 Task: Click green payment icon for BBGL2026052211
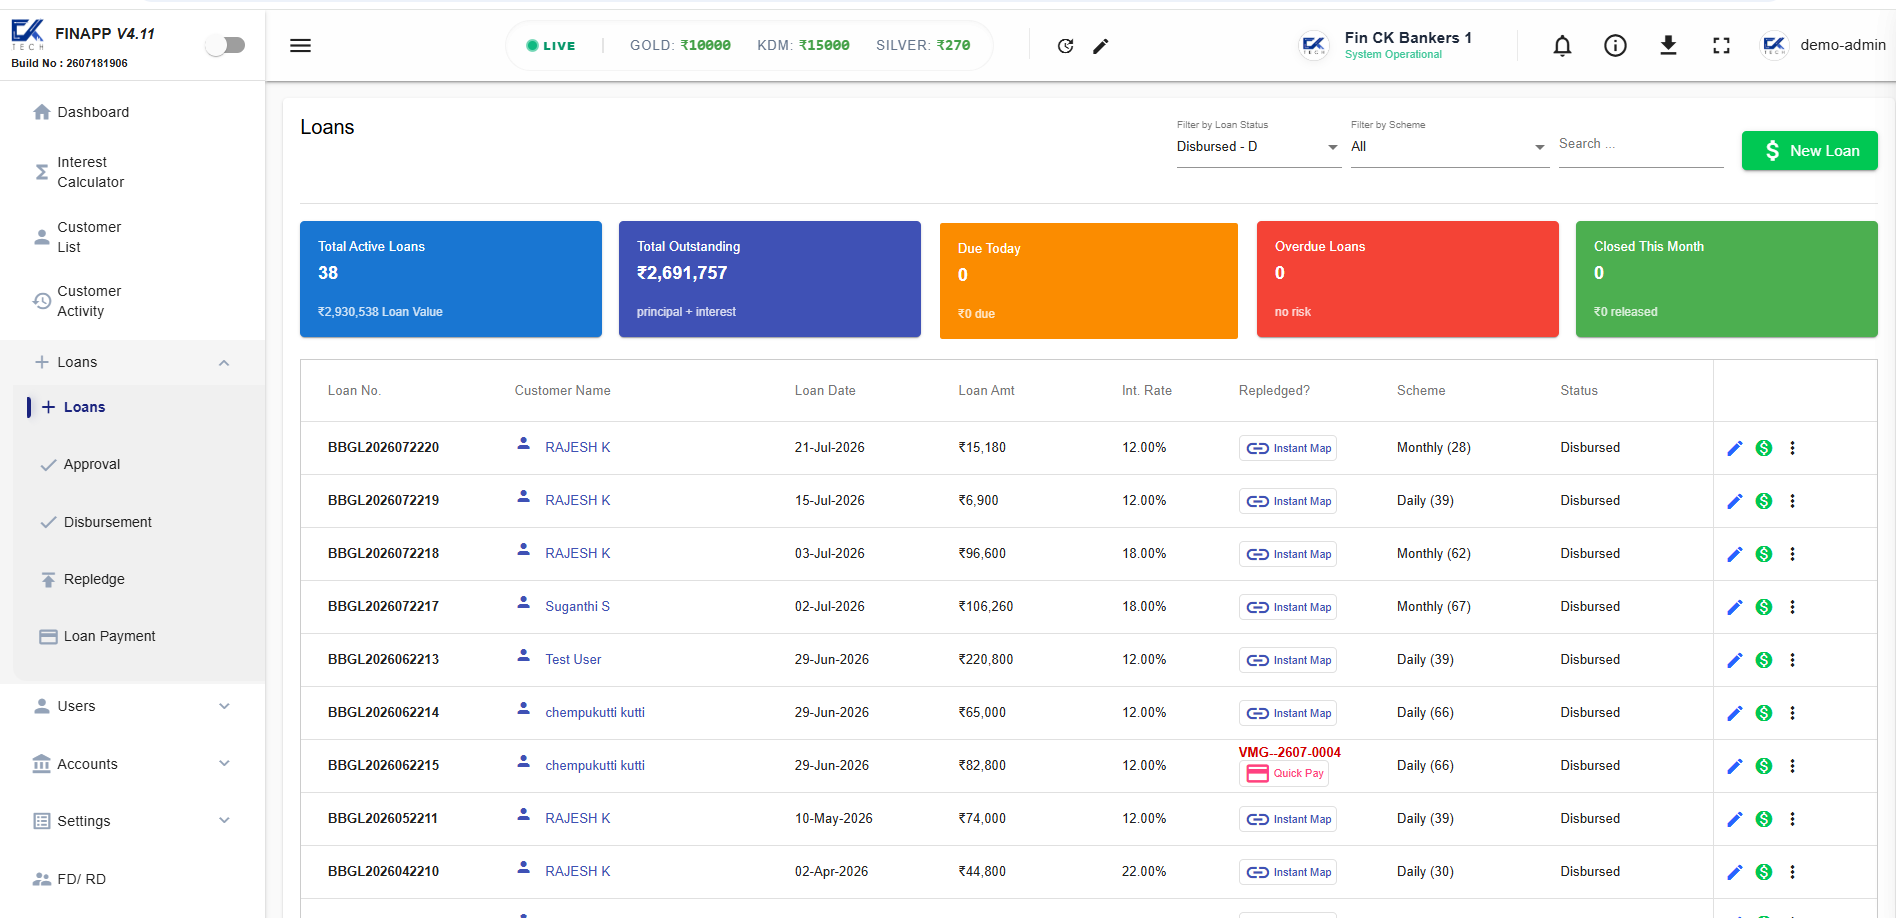(x=1764, y=819)
